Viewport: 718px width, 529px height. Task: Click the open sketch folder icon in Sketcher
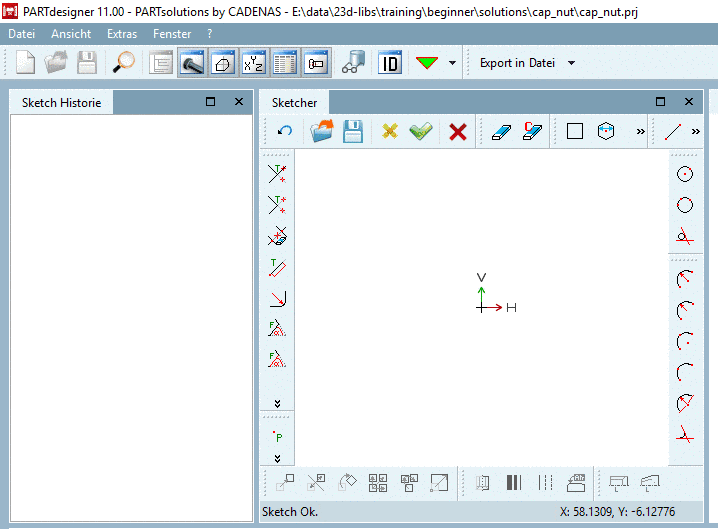[x=322, y=131]
